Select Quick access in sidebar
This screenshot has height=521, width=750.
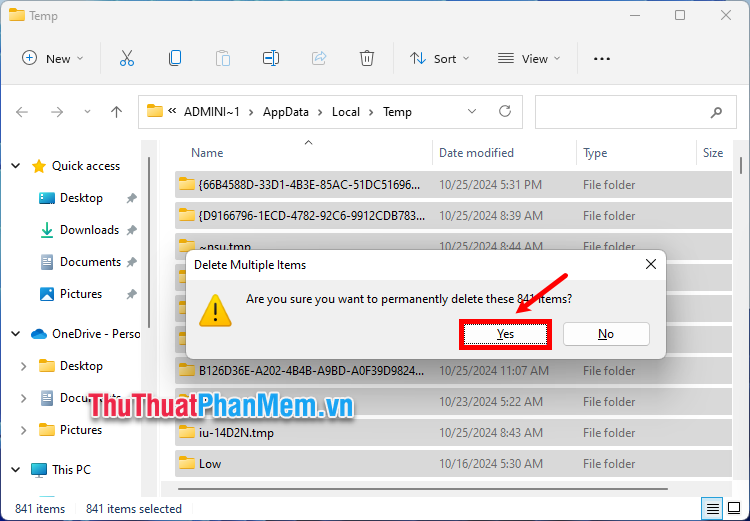click(86, 166)
